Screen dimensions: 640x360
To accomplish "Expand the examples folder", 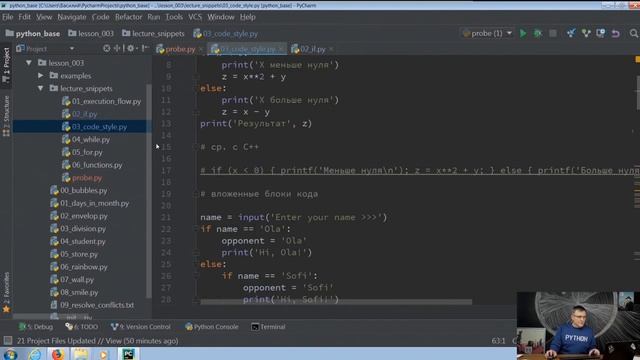I will [40, 76].
